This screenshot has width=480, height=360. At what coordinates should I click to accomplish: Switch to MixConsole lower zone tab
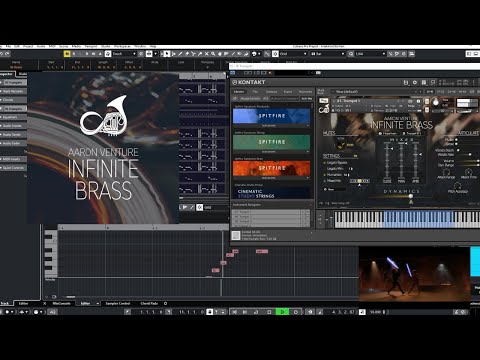click(62, 303)
